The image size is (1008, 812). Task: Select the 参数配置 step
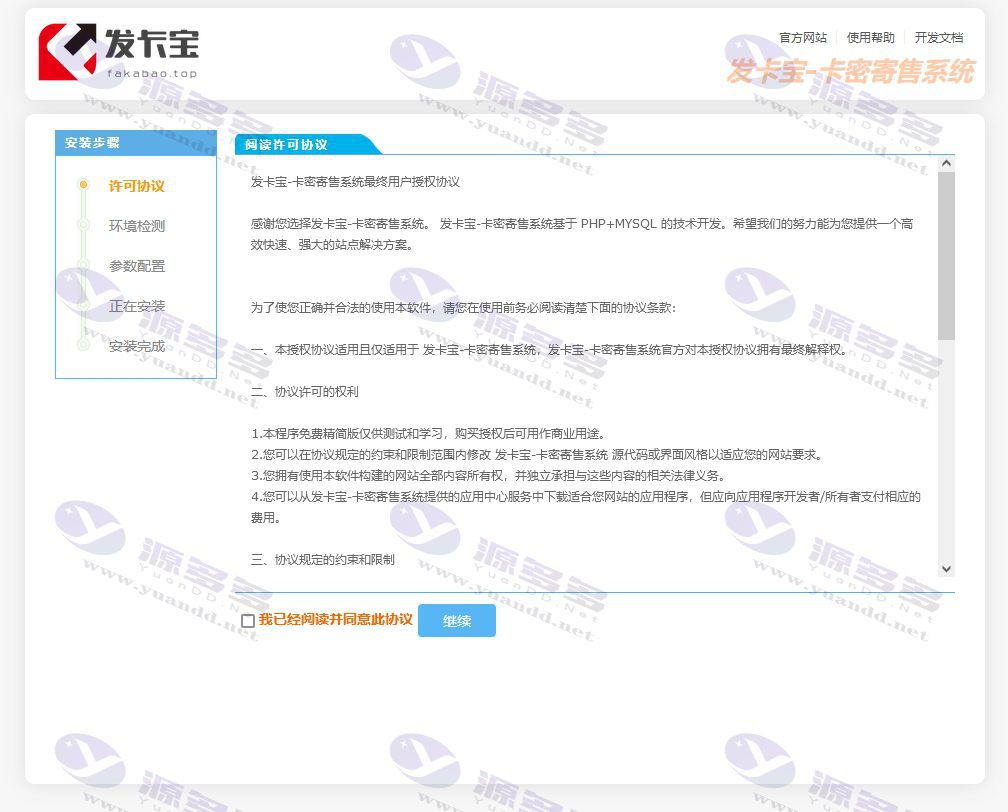tap(136, 266)
